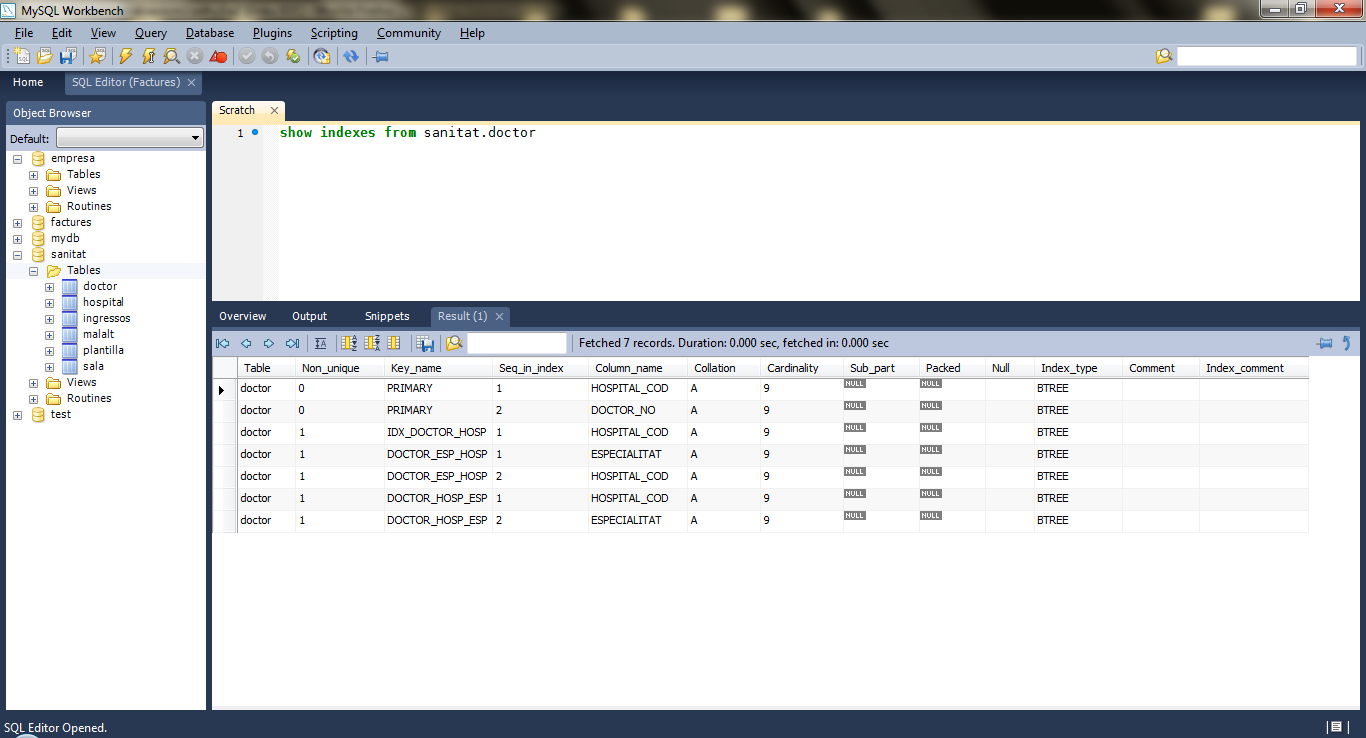Switch to the Snippets tab

pyautogui.click(x=387, y=316)
